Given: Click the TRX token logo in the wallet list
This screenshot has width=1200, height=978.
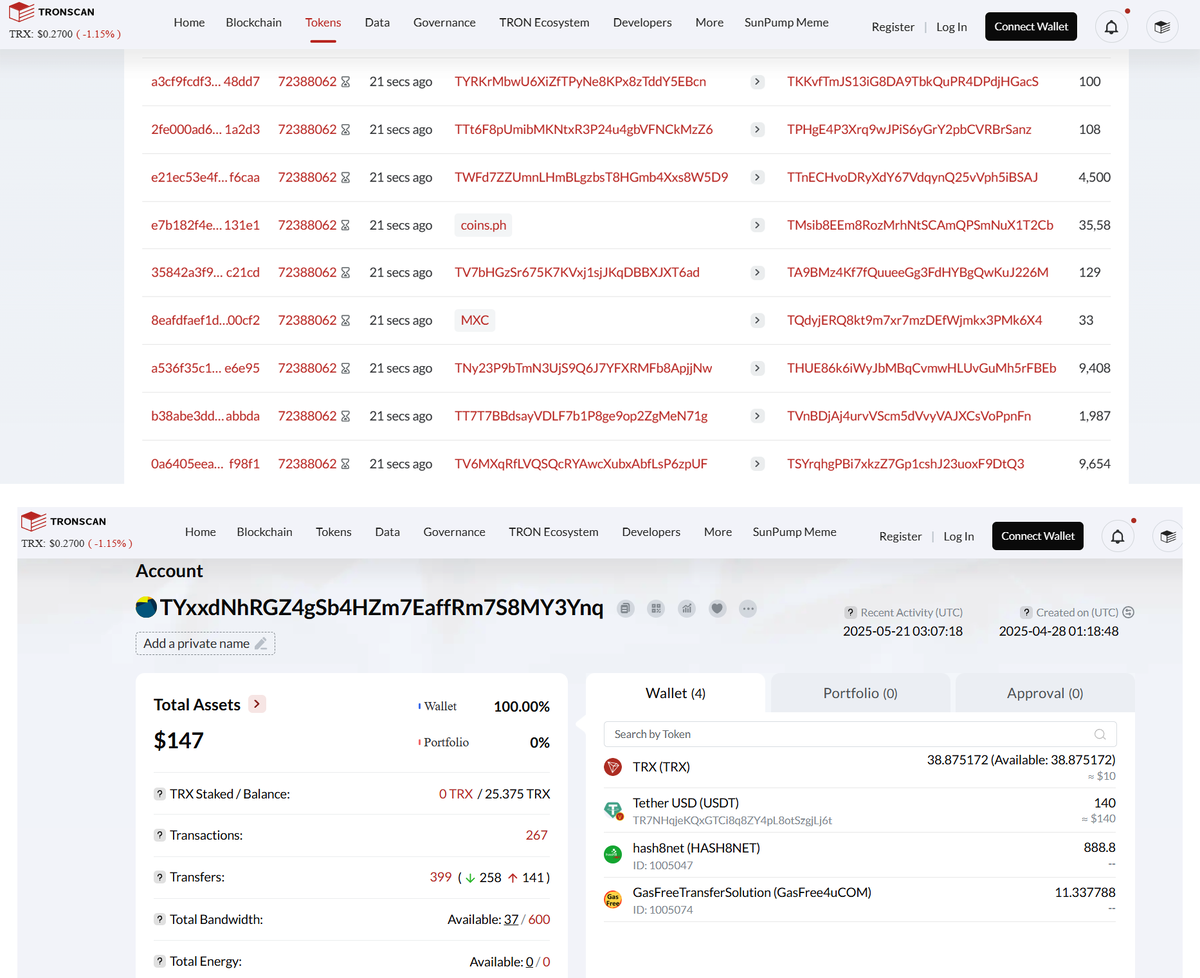Looking at the screenshot, I should pos(612,767).
